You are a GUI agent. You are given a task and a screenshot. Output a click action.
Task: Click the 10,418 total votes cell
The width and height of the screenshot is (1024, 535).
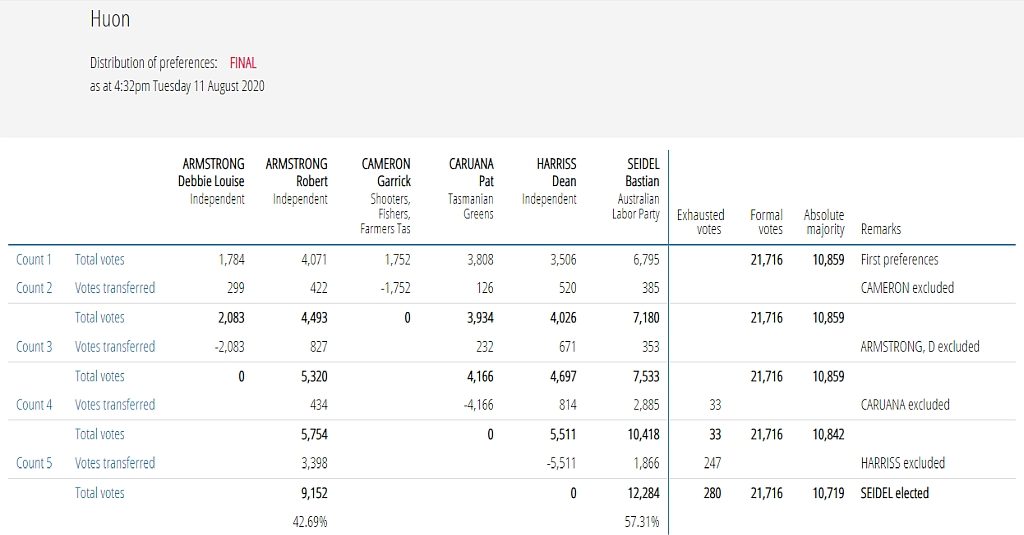pyautogui.click(x=643, y=434)
